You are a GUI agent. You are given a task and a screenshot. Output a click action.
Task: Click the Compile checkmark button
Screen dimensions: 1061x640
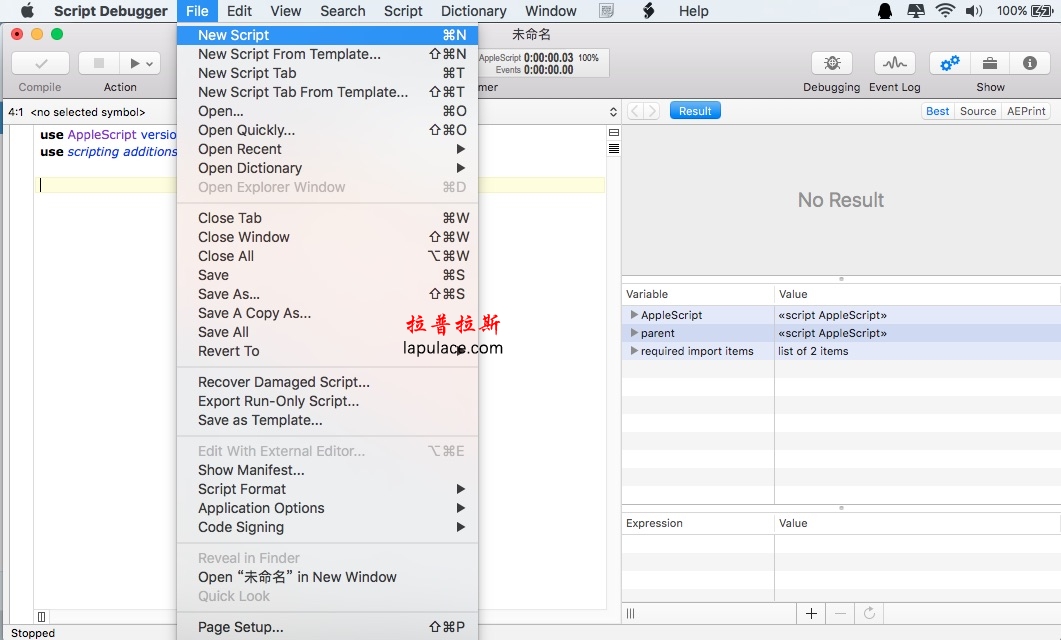tap(41, 64)
